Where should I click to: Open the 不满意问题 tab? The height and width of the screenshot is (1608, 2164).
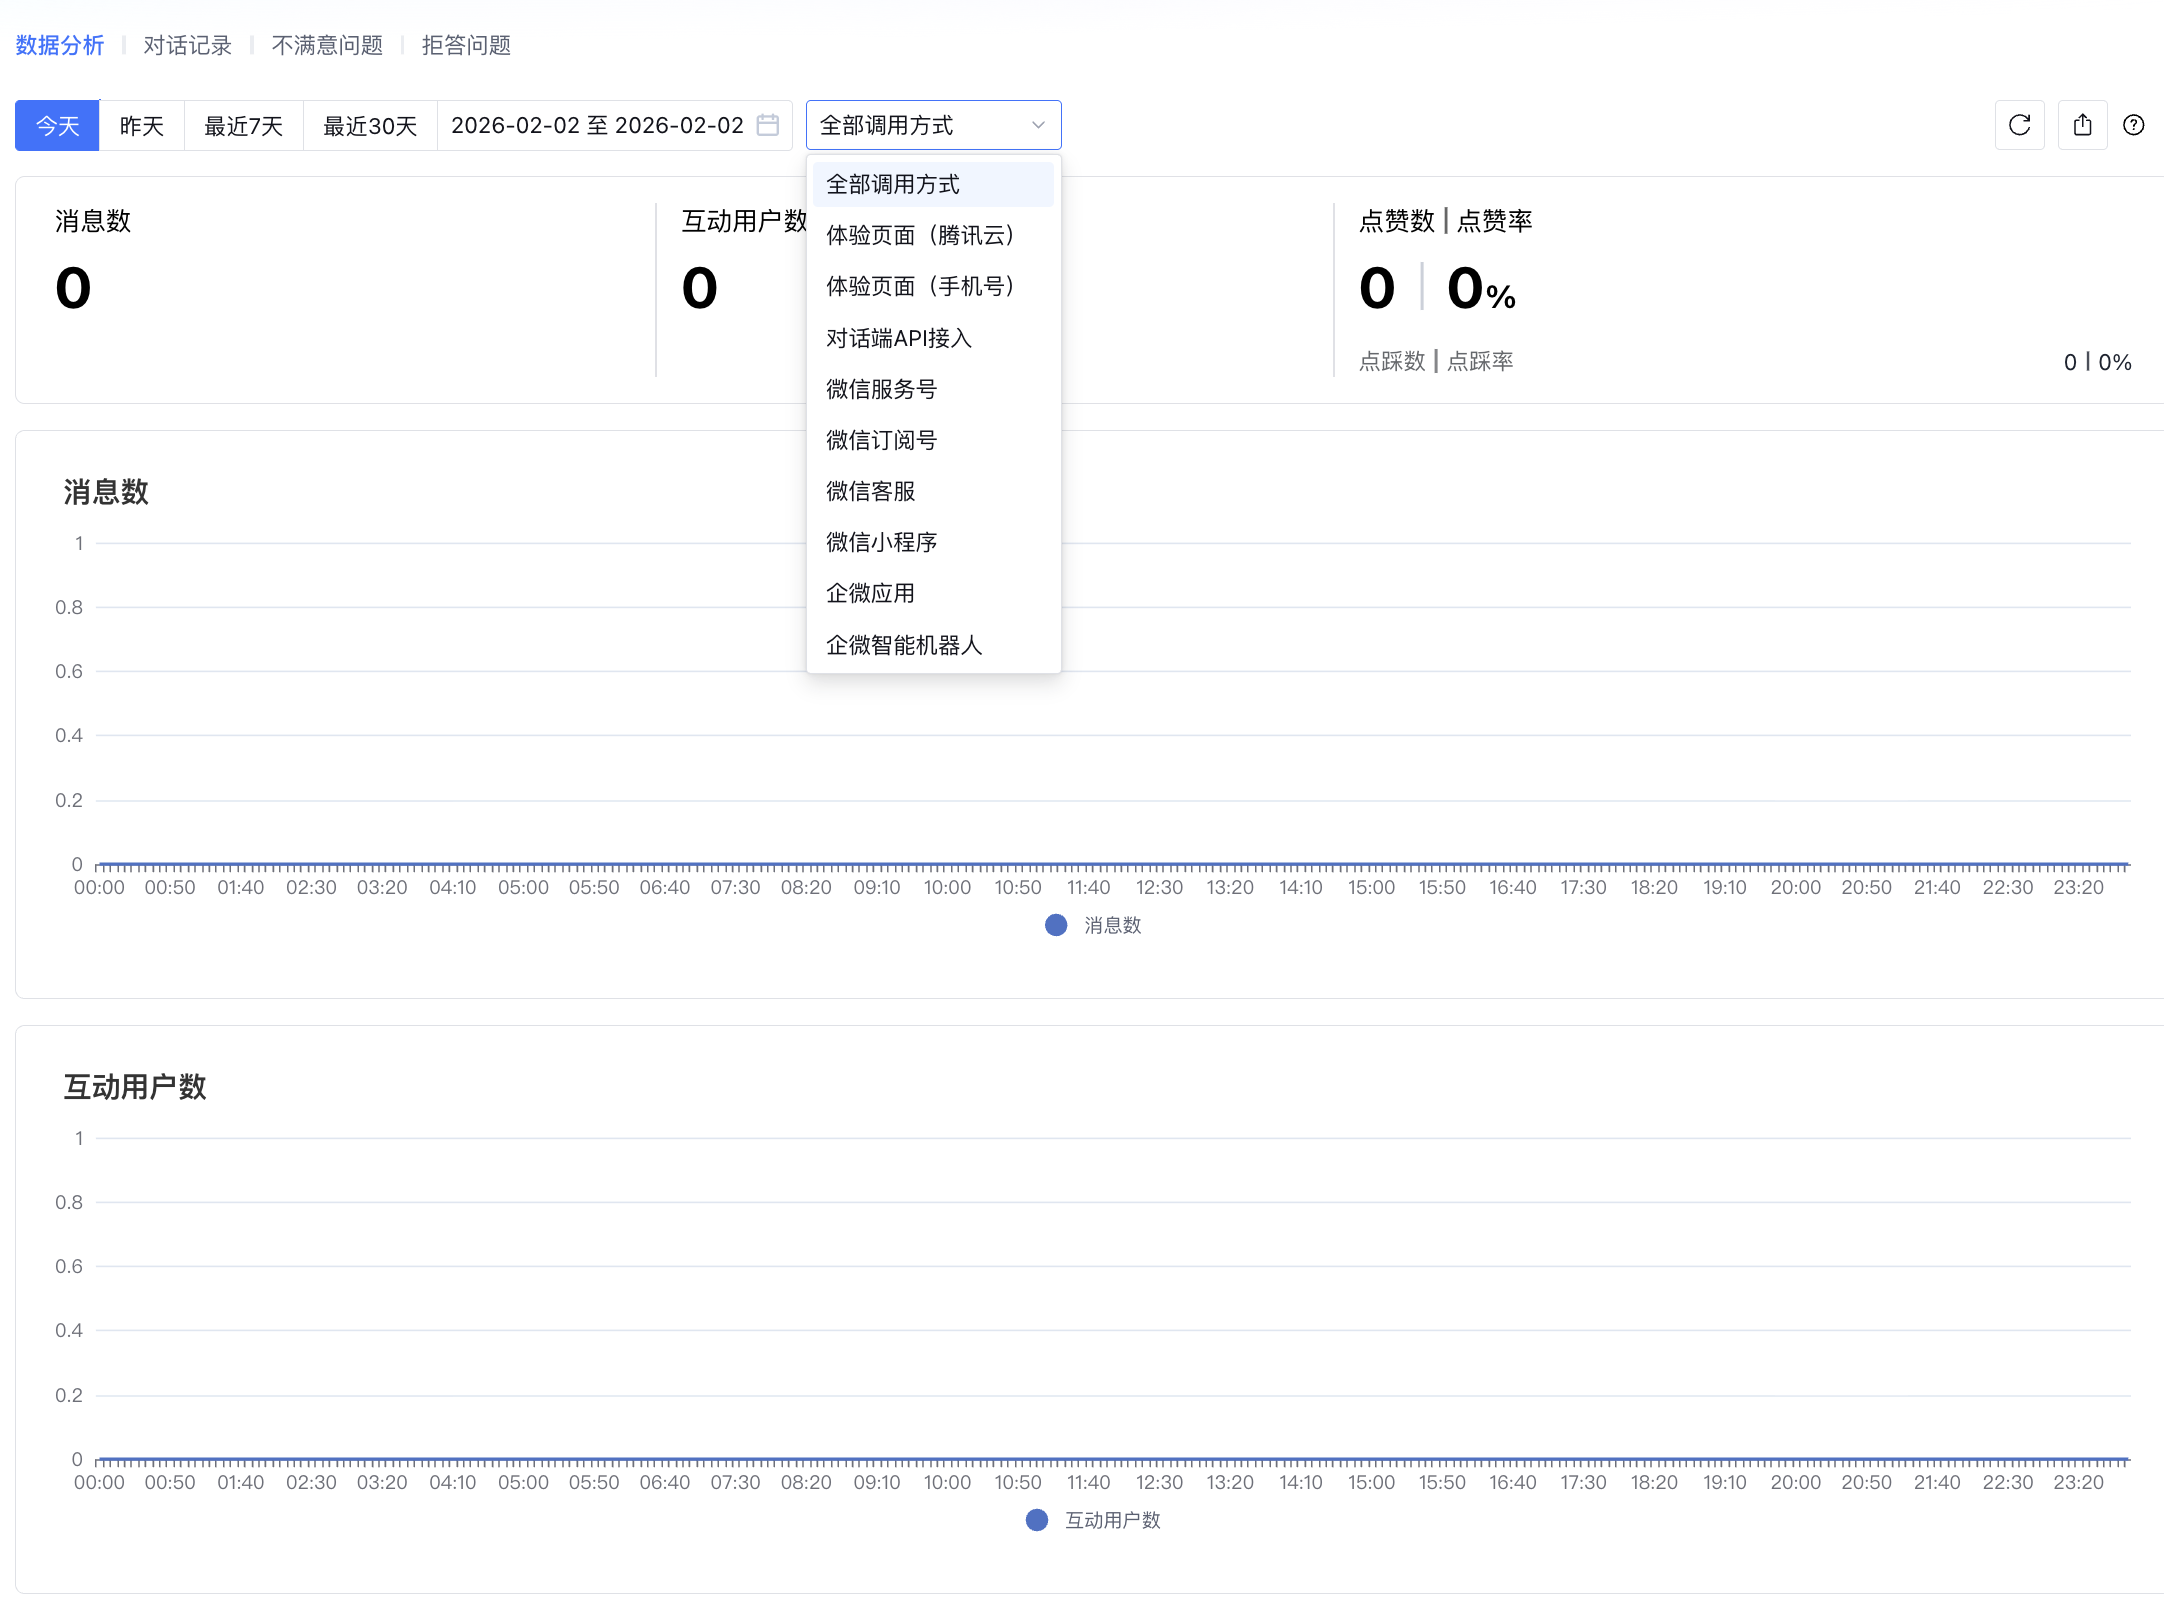[x=327, y=45]
